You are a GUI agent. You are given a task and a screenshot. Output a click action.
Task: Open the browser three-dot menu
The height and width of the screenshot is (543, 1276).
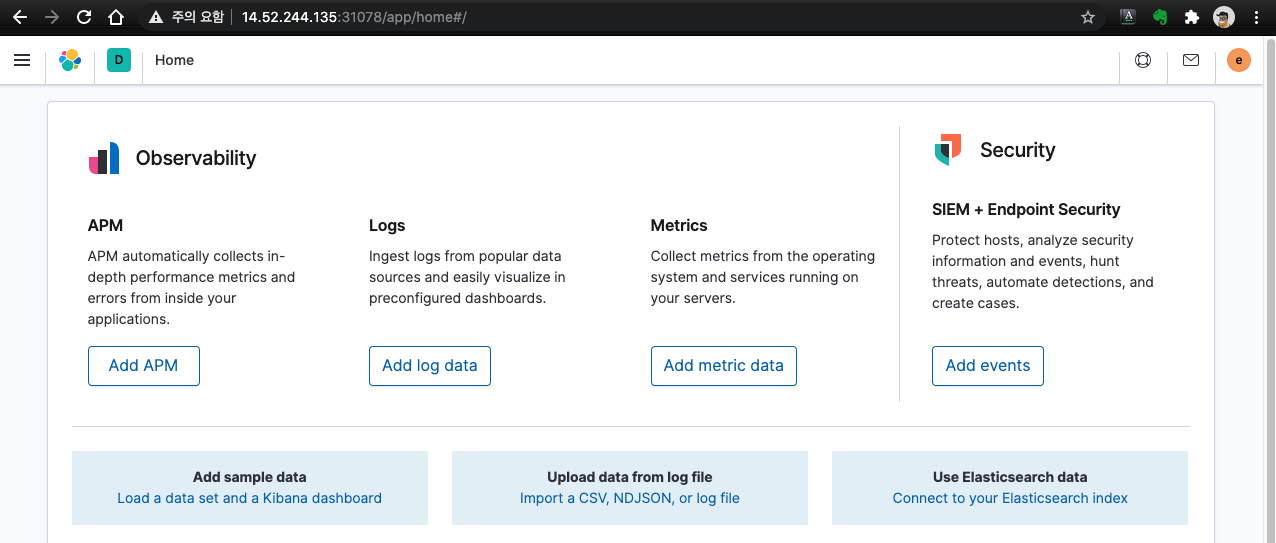(x=1256, y=17)
